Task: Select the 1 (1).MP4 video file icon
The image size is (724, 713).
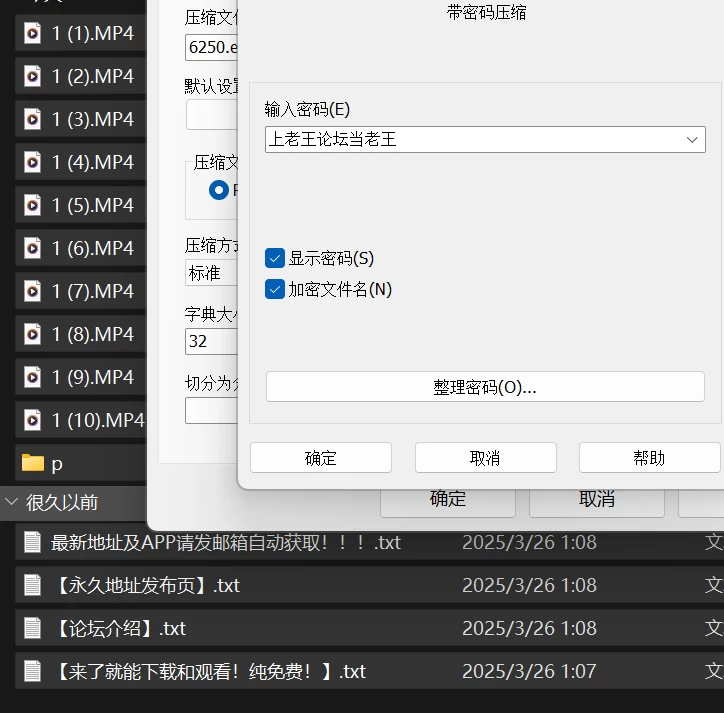Action: click(32, 33)
